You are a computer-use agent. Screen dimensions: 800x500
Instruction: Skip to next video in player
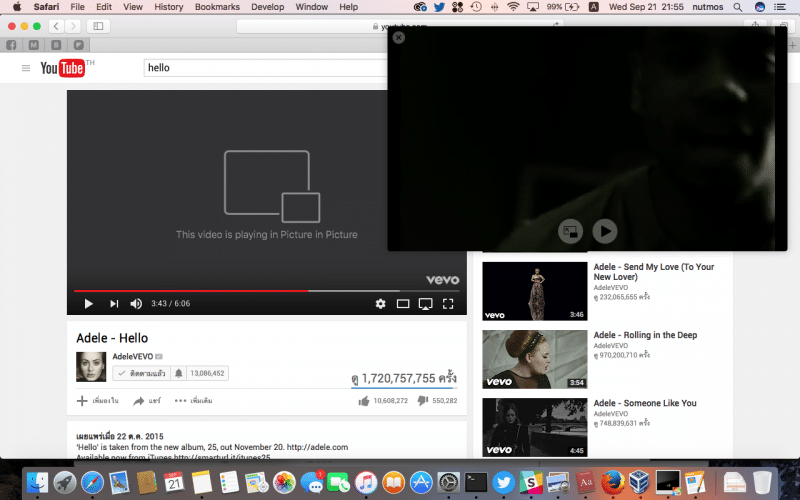coord(114,304)
